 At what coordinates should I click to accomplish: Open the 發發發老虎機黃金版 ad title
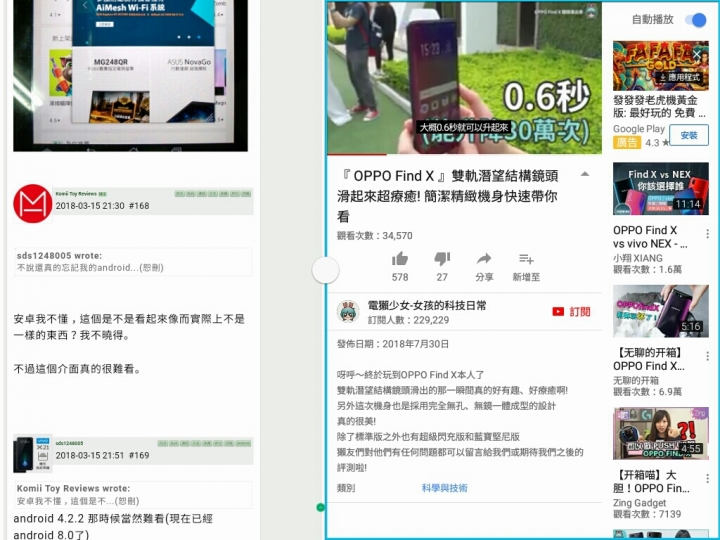click(659, 107)
